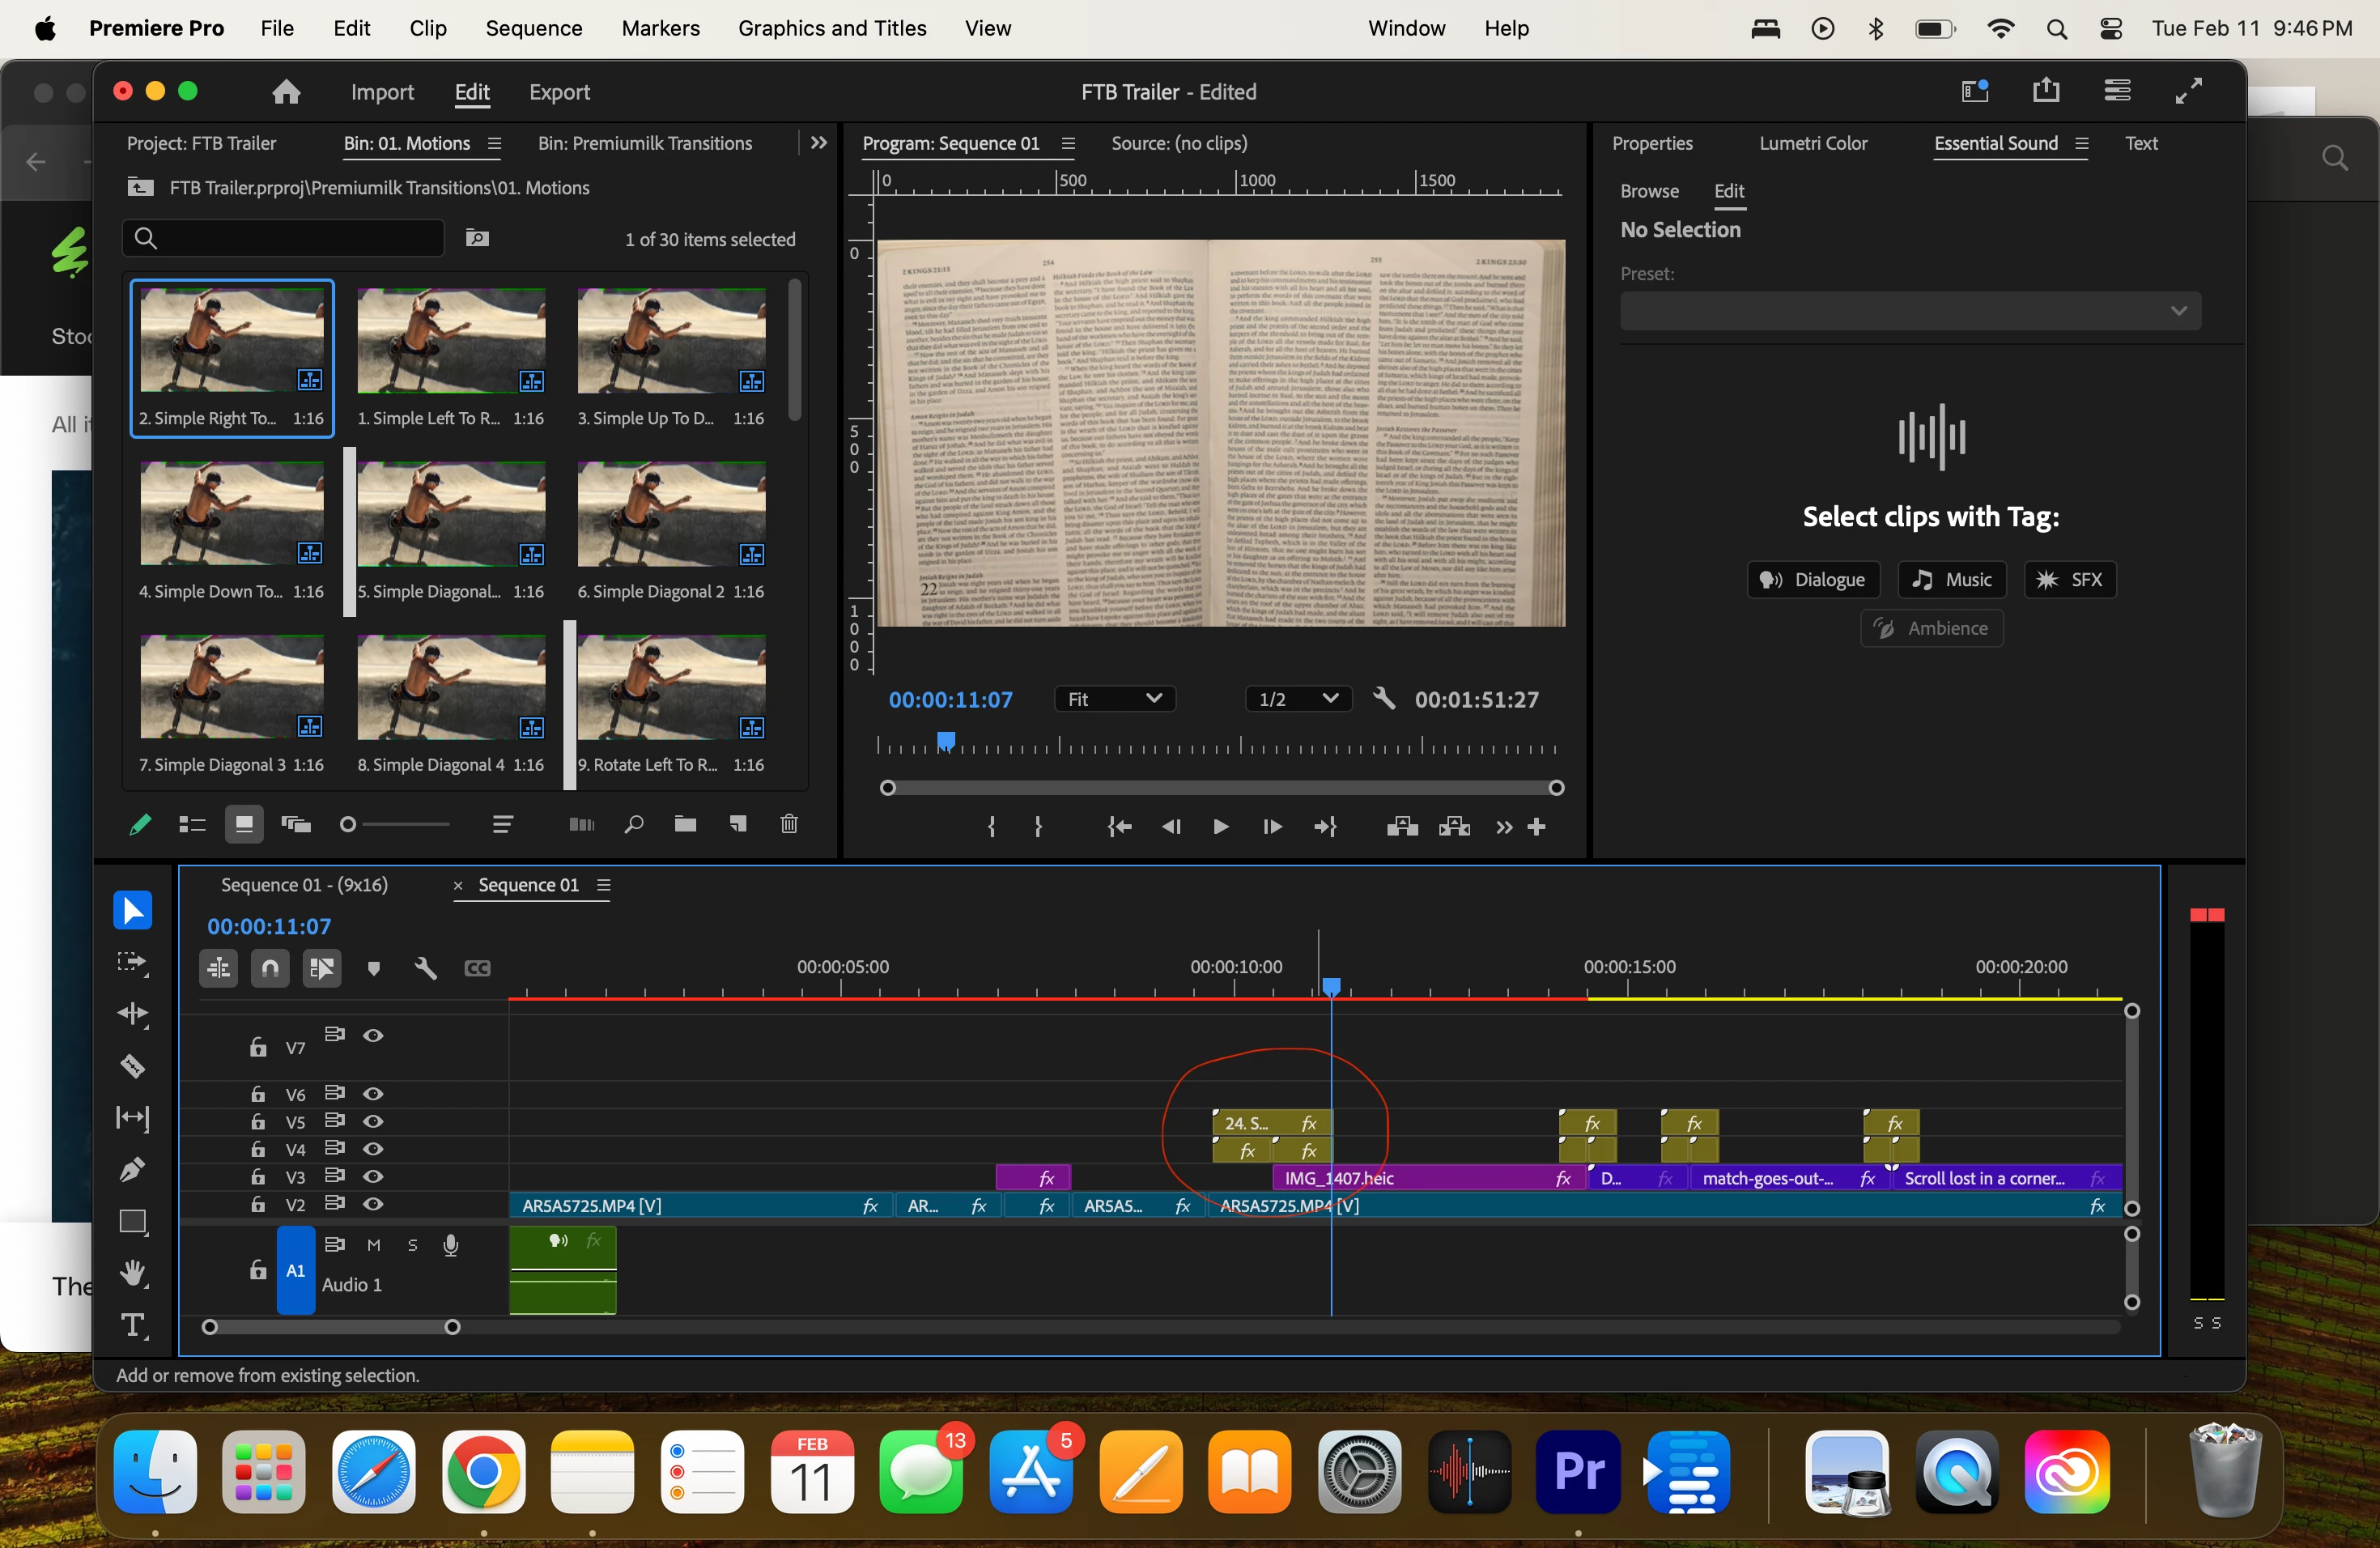Click the New Bin folder icon
Viewport: 2380px width, 1548px height.
point(685,824)
